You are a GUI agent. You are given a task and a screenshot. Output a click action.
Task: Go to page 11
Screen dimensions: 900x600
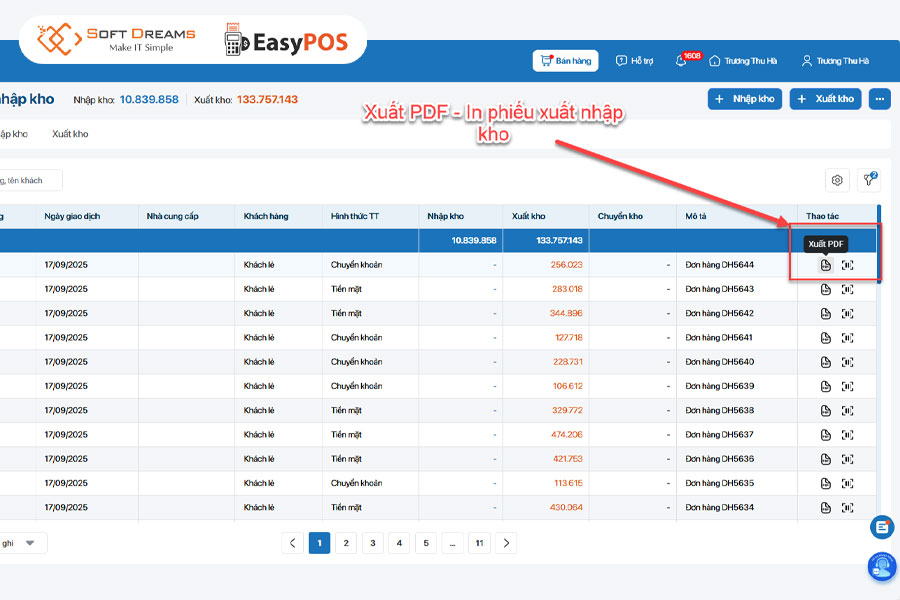coord(479,543)
